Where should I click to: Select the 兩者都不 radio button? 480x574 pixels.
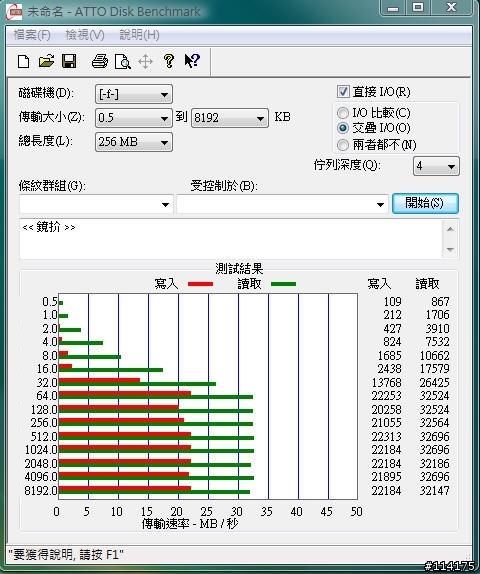pos(343,145)
